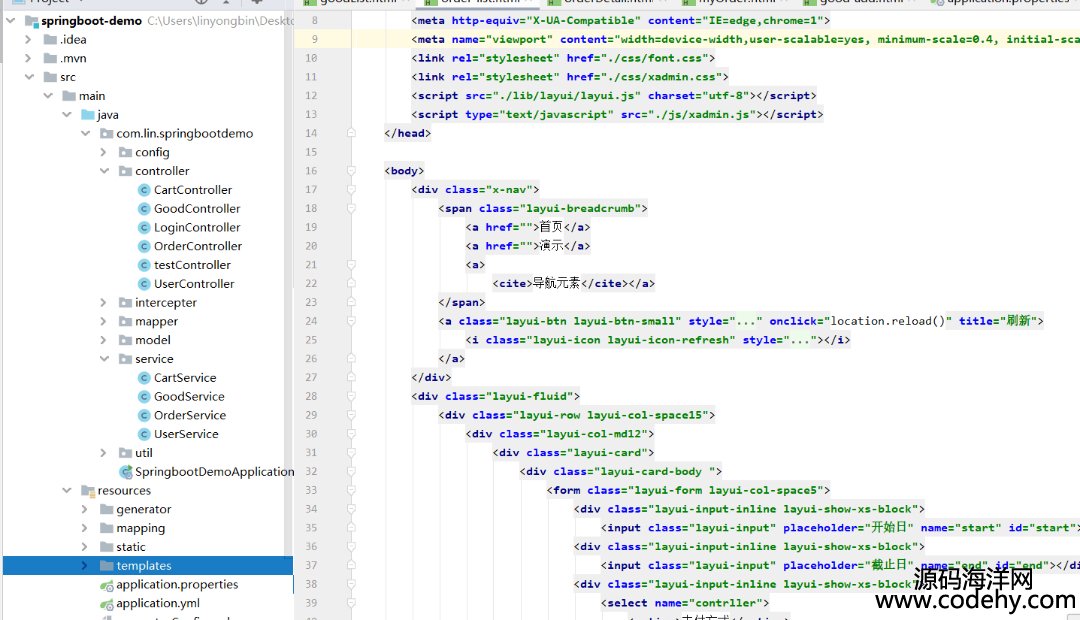This screenshot has width=1080, height=620.
Task: Click the mapper package icon
Action: [125, 321]
